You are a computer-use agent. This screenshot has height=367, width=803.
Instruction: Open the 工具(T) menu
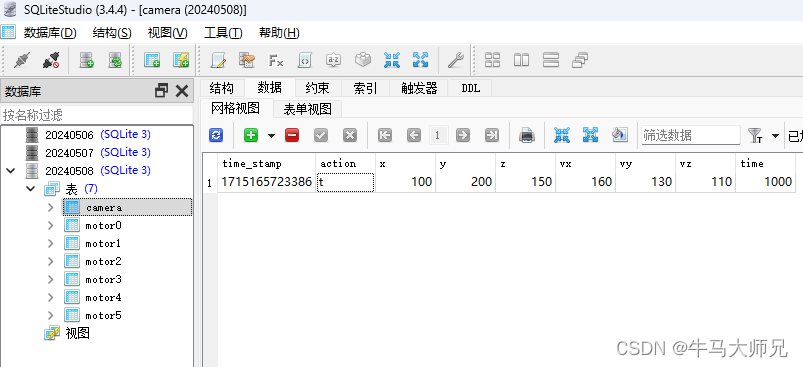223,33
